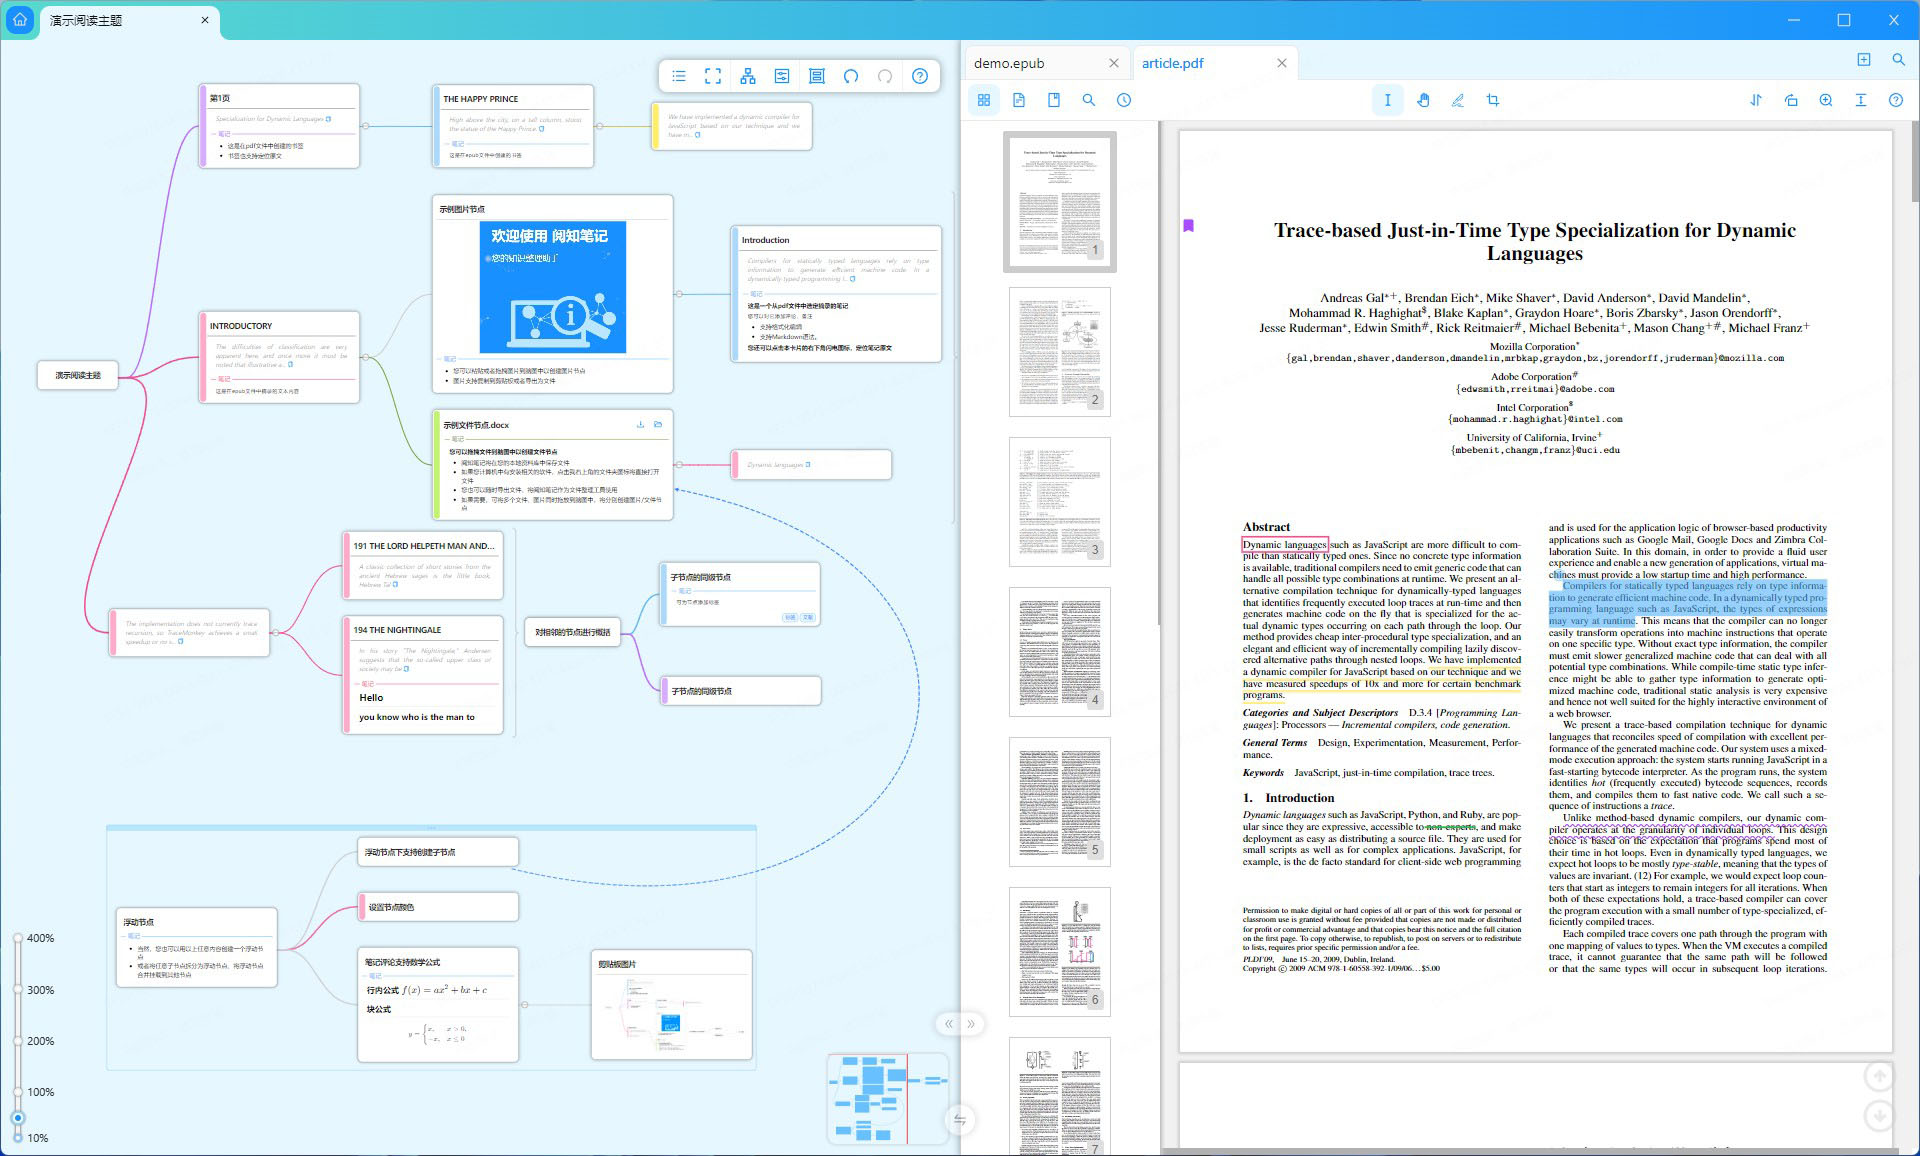
Task: Toggle the bookmarks panel icon in PDF sidebar
Action: click(x=1054, y=100)
